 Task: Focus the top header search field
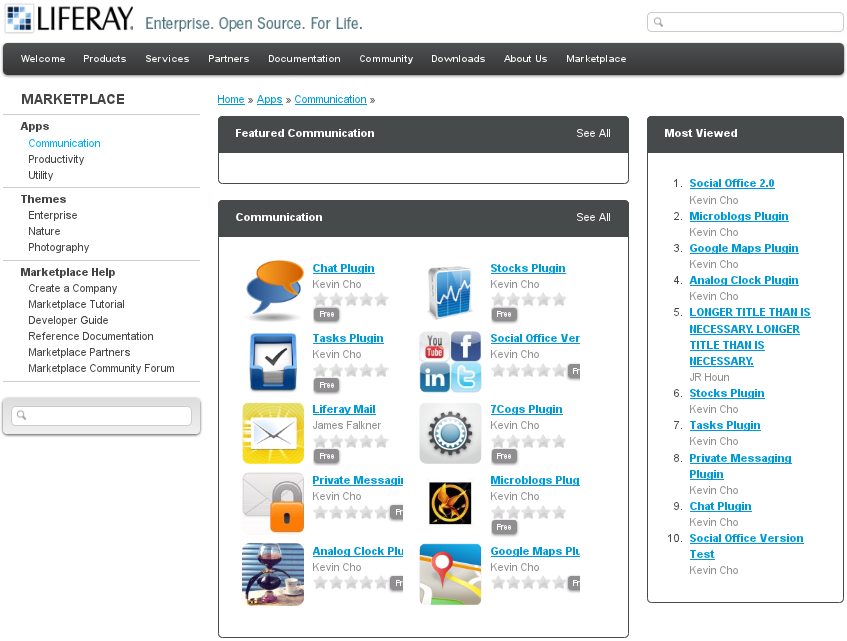(745, 22)
